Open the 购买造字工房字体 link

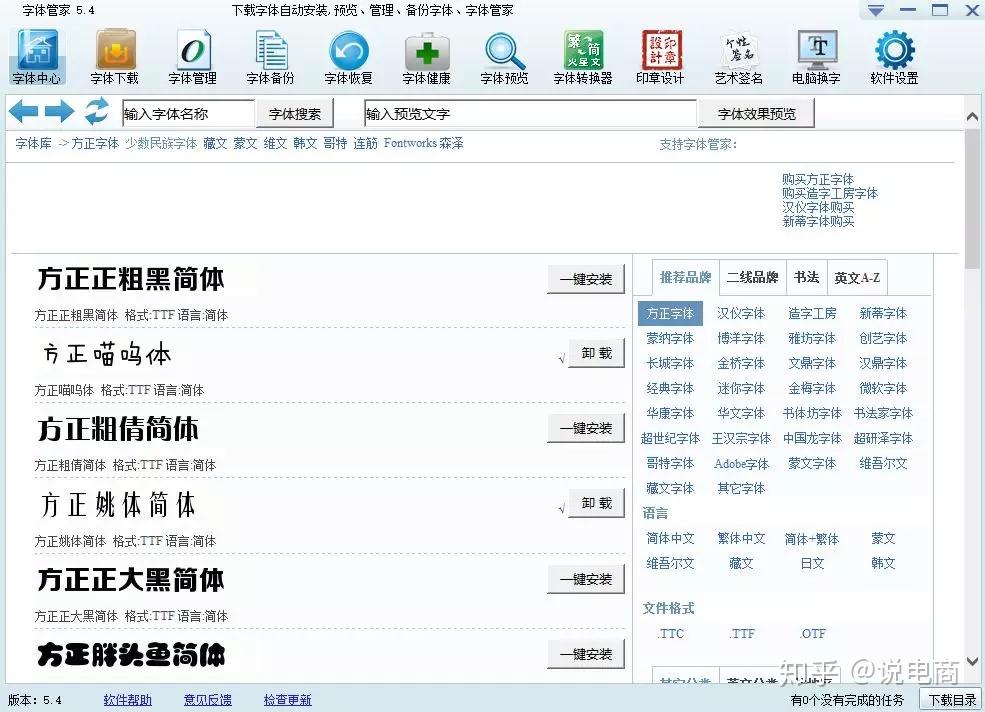[x=830, y=193]
